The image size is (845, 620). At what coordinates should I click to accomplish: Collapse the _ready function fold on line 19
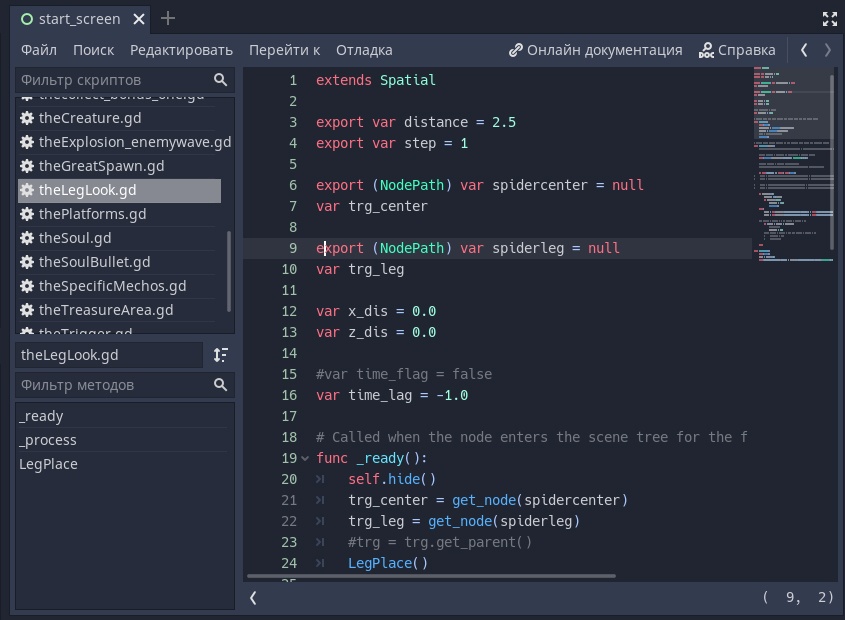click(x=303, y=458)
